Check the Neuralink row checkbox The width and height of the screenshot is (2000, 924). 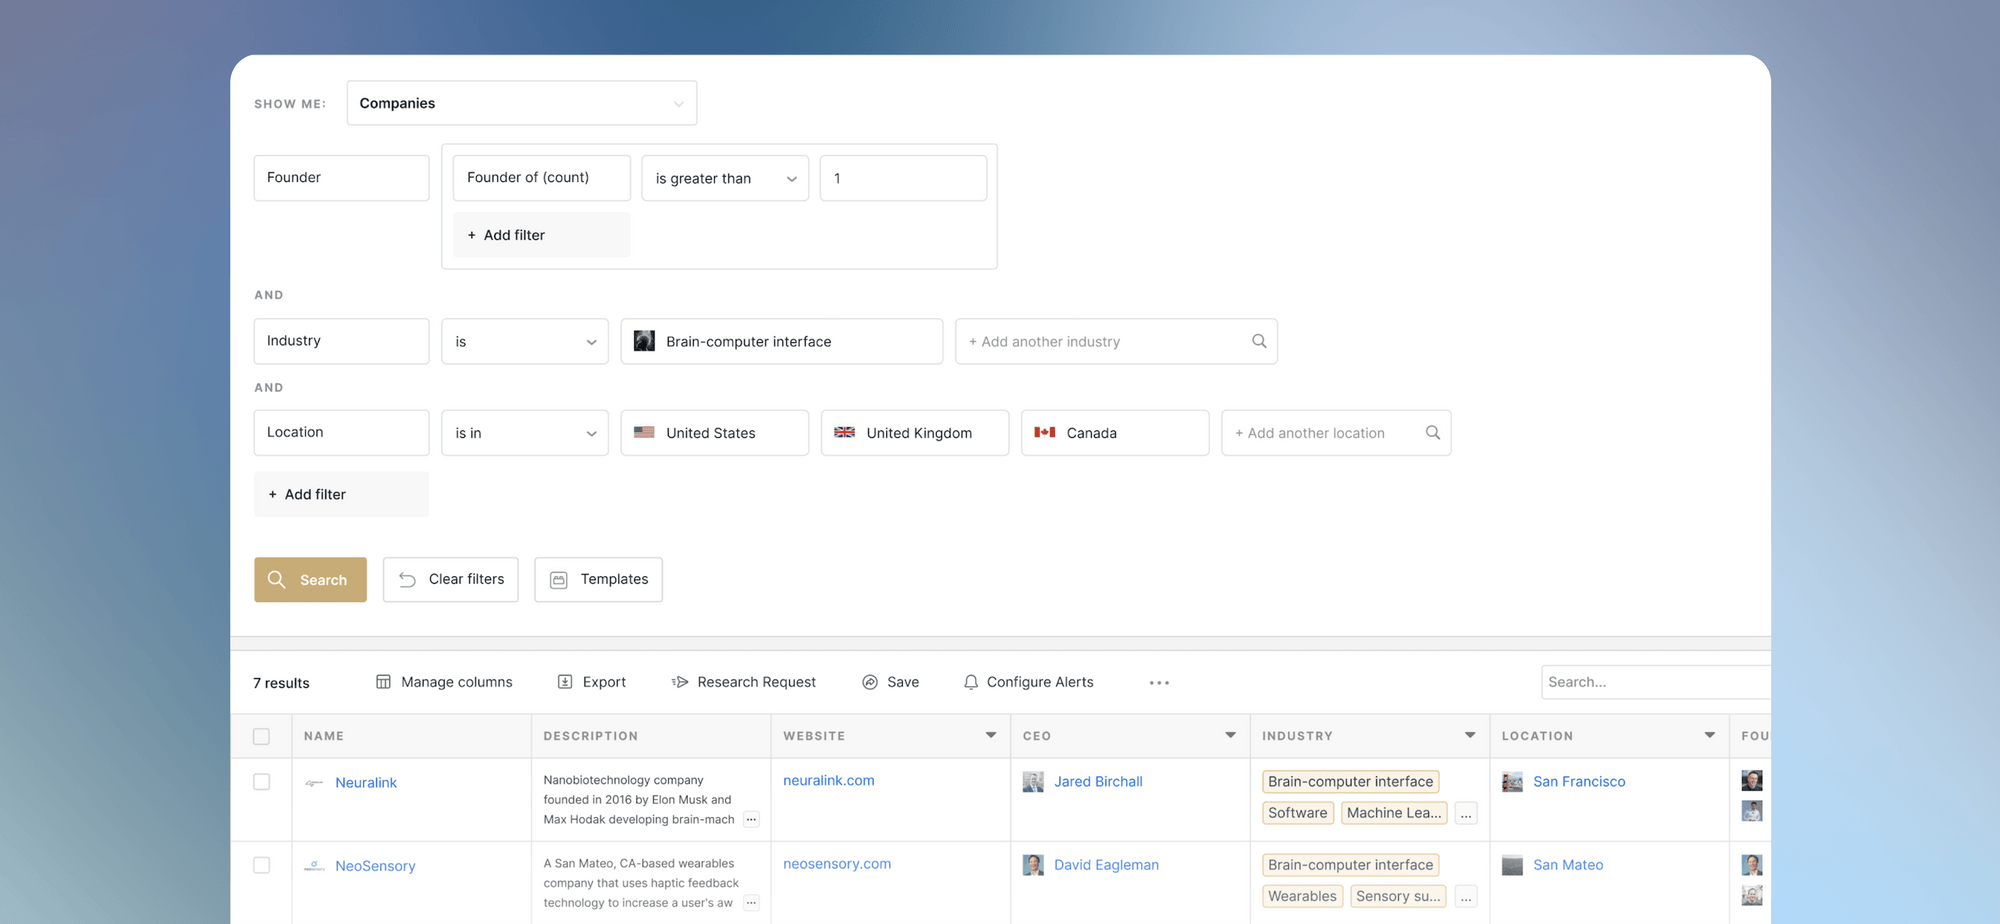(x=262, y=782)
